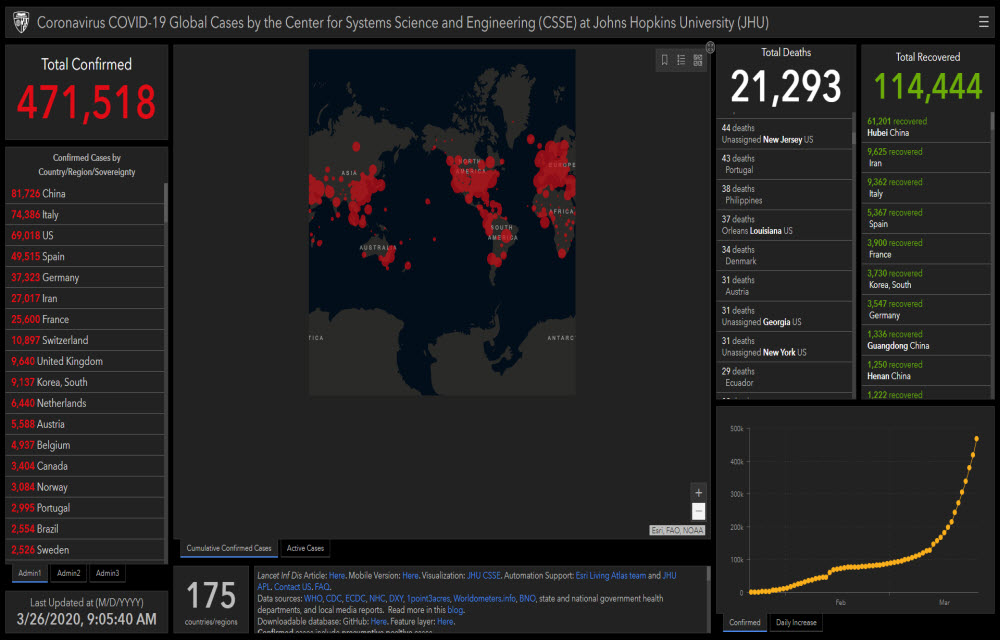Switch to the Admin3 tab
1000x640 pixels.
click(107, 573)
